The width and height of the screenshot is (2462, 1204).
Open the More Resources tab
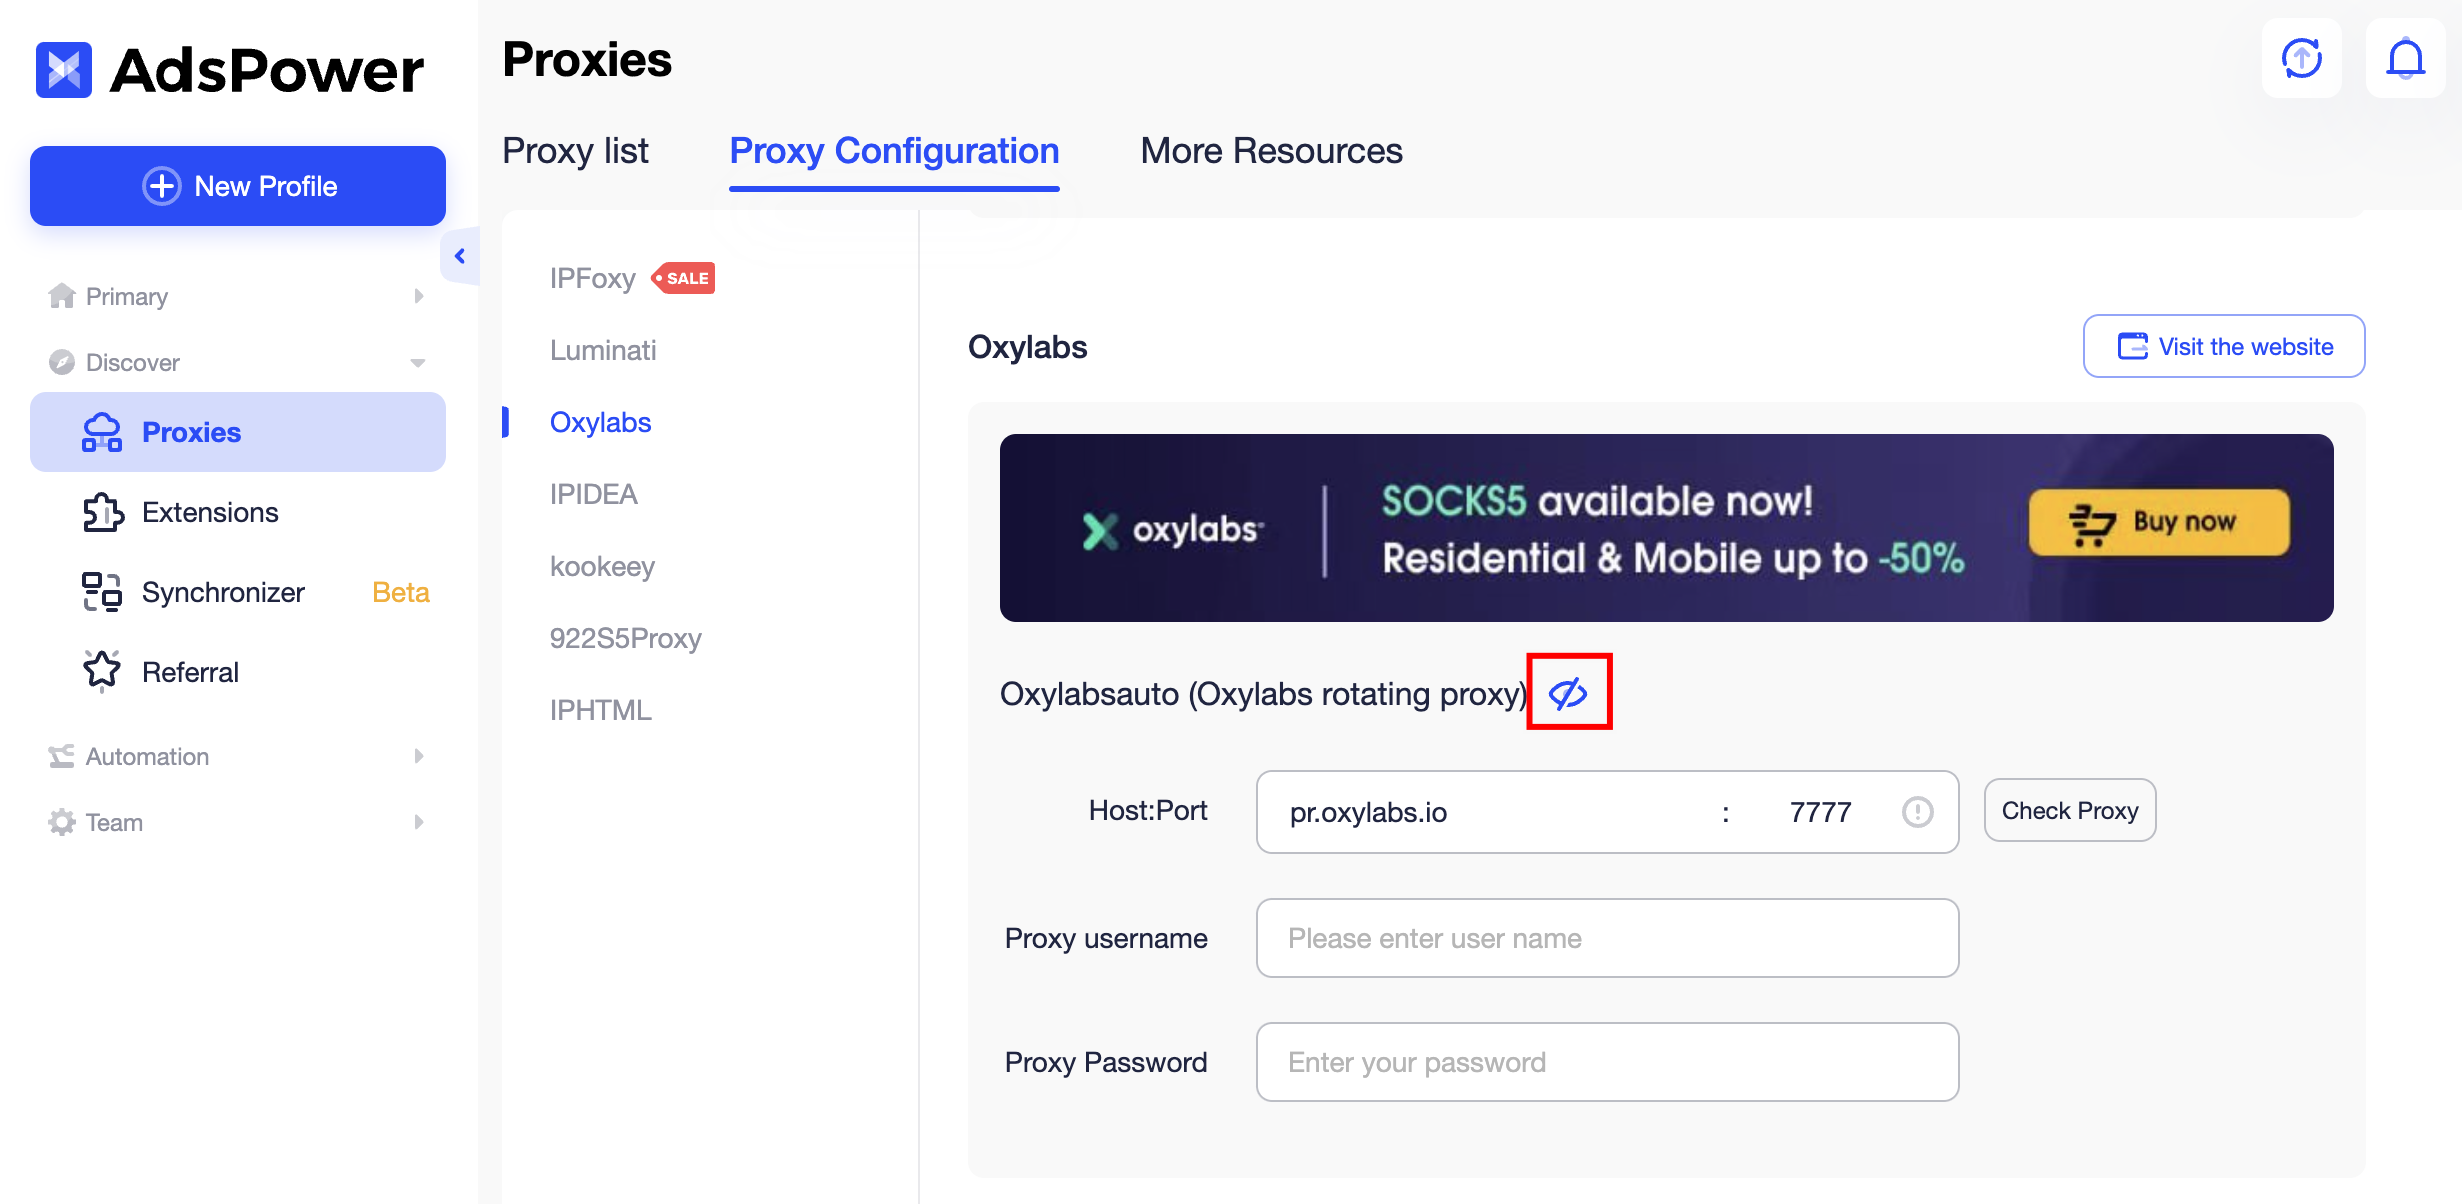[x=1271, y=151]
